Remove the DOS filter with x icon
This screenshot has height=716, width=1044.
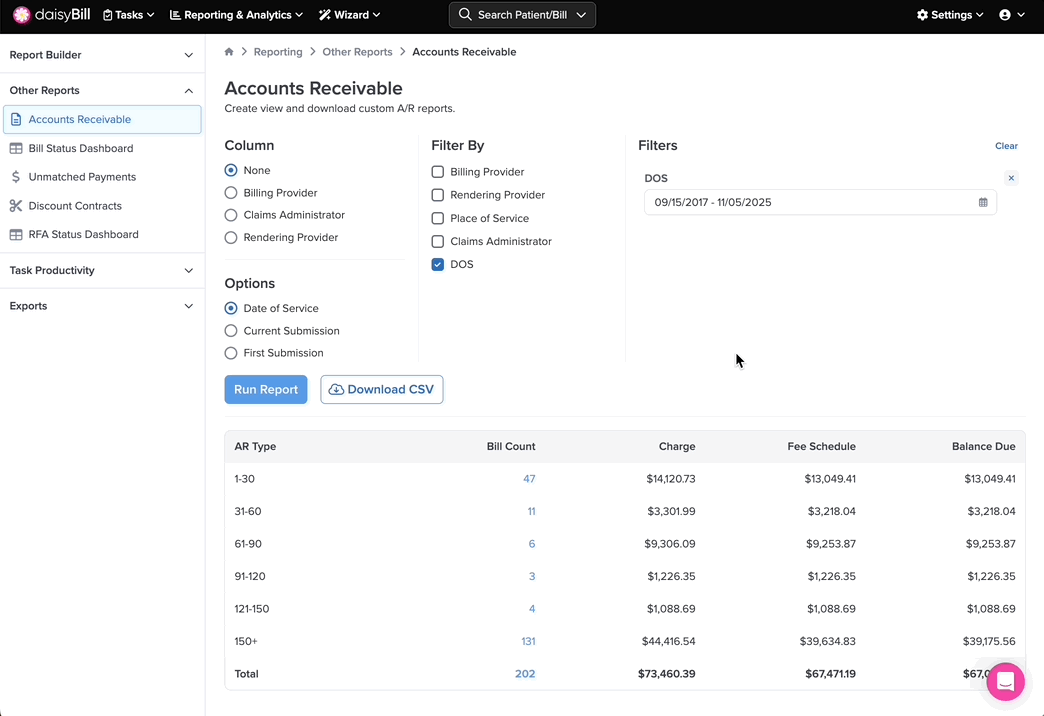1011,178
